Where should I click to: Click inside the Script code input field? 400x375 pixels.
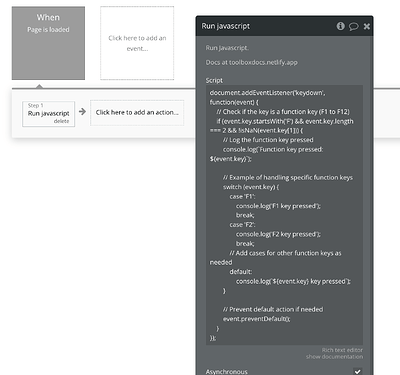tap(284, 215)
